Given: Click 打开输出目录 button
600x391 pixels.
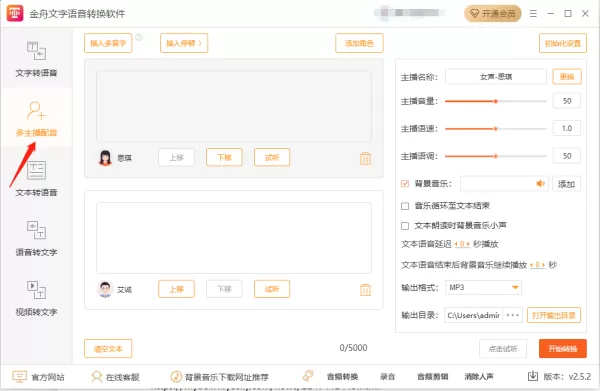Looking at the screenshot, I should [x=554, y=315].
